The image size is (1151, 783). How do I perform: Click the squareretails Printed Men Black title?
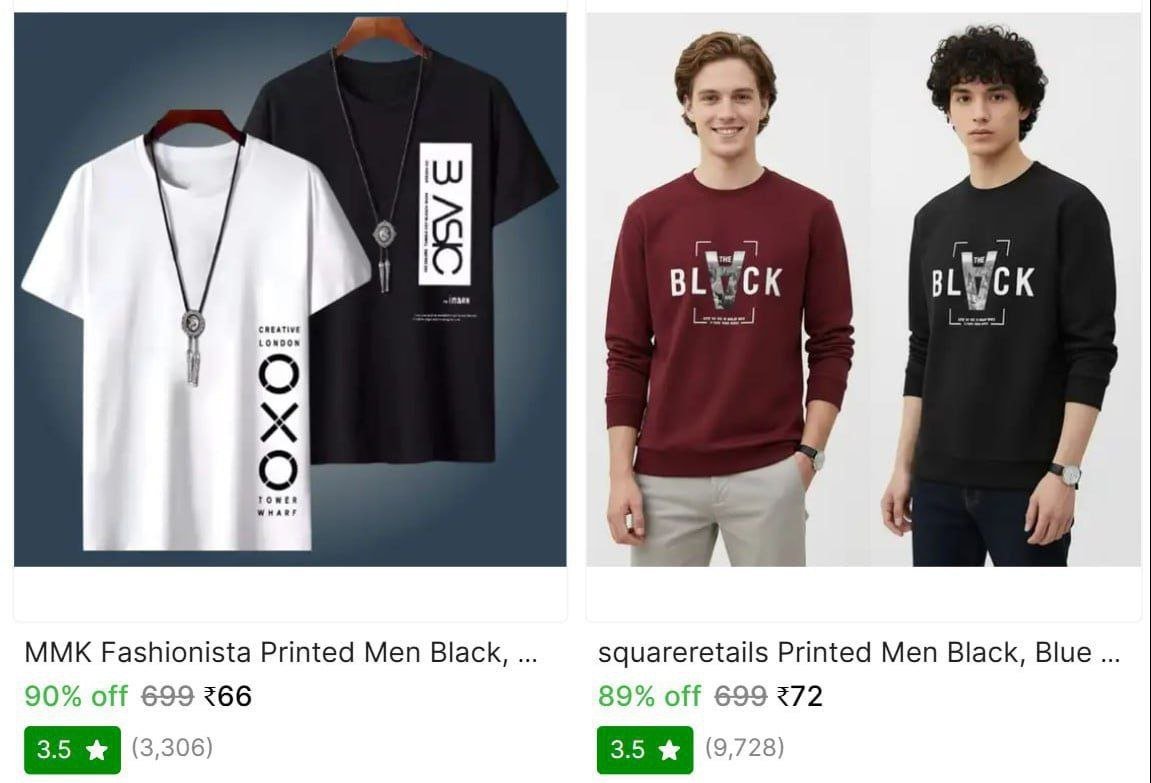(x=859, y=653)
